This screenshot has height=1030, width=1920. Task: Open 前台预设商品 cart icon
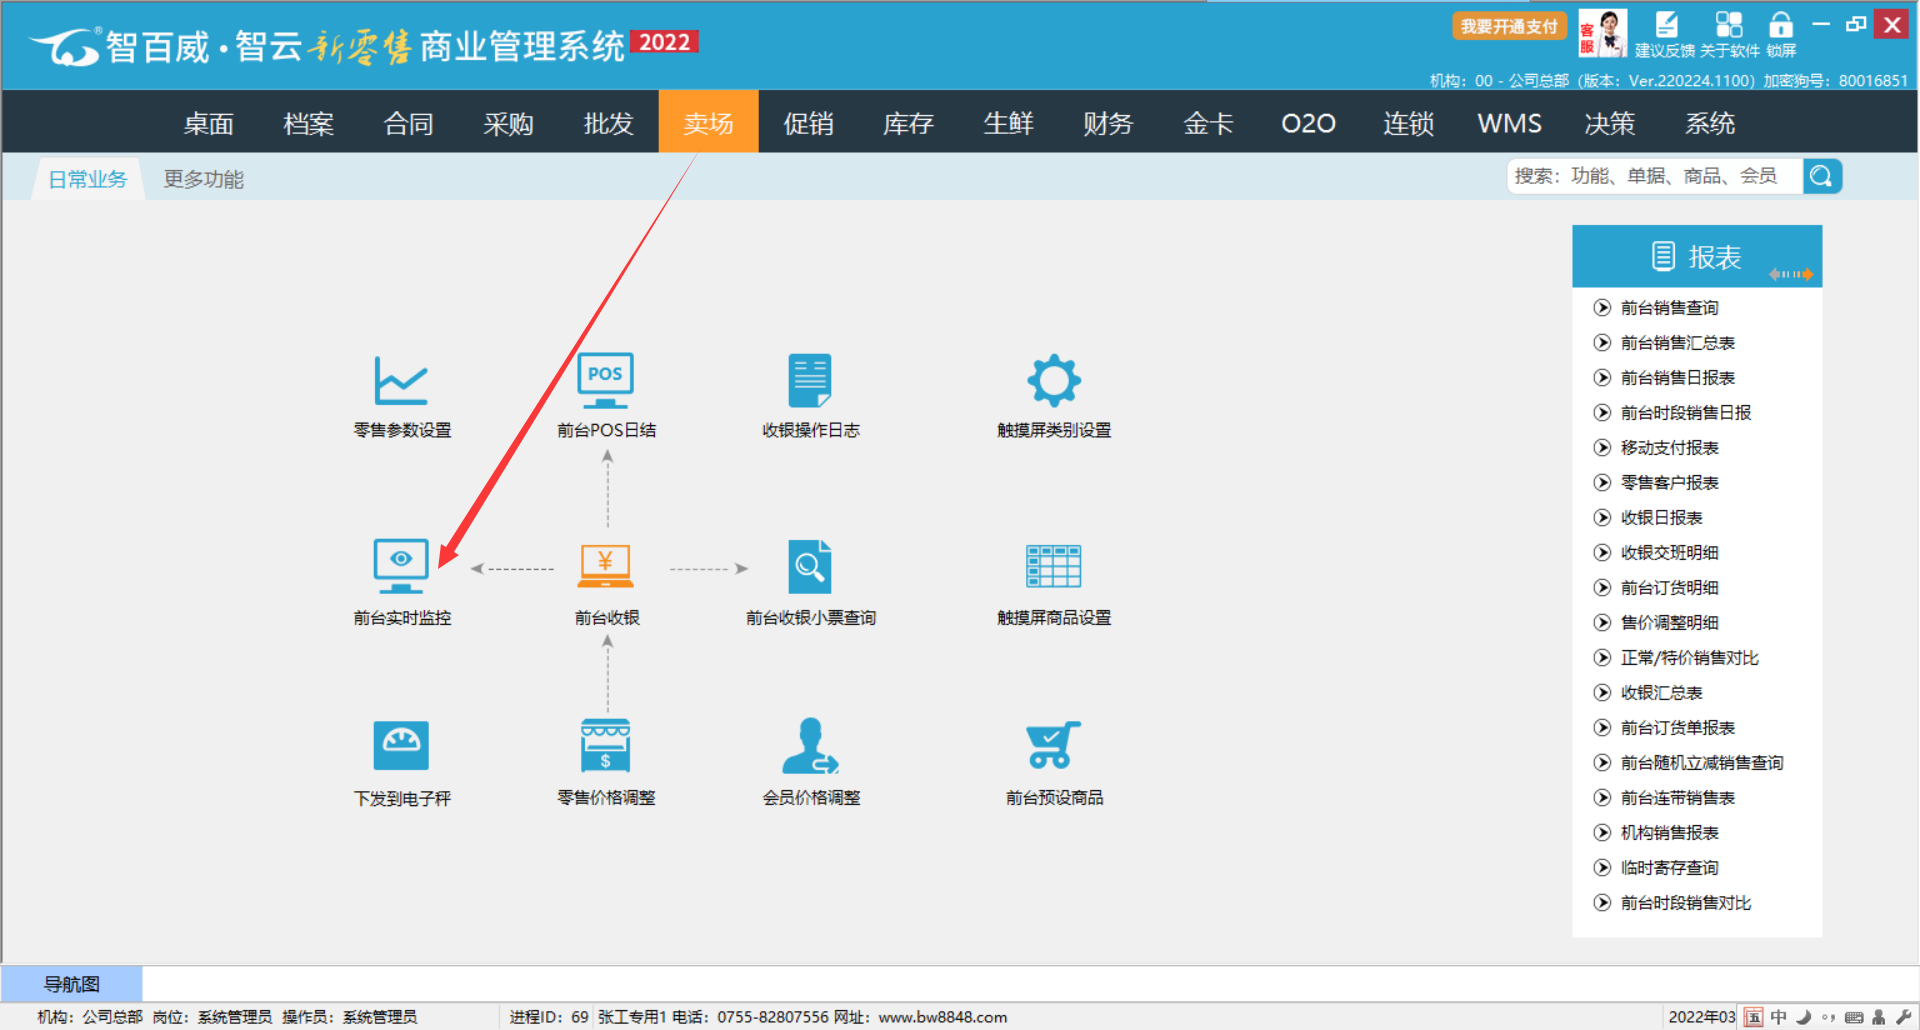tap(1054, 746)
